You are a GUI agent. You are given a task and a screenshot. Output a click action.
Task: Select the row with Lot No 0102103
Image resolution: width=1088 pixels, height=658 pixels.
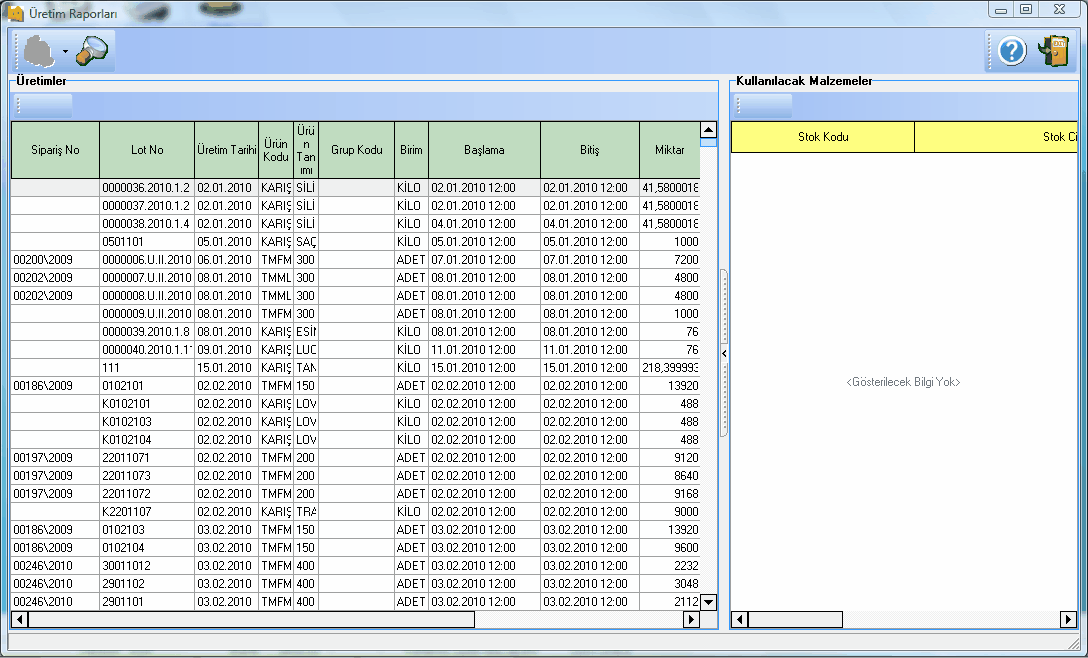coord(355,530)
